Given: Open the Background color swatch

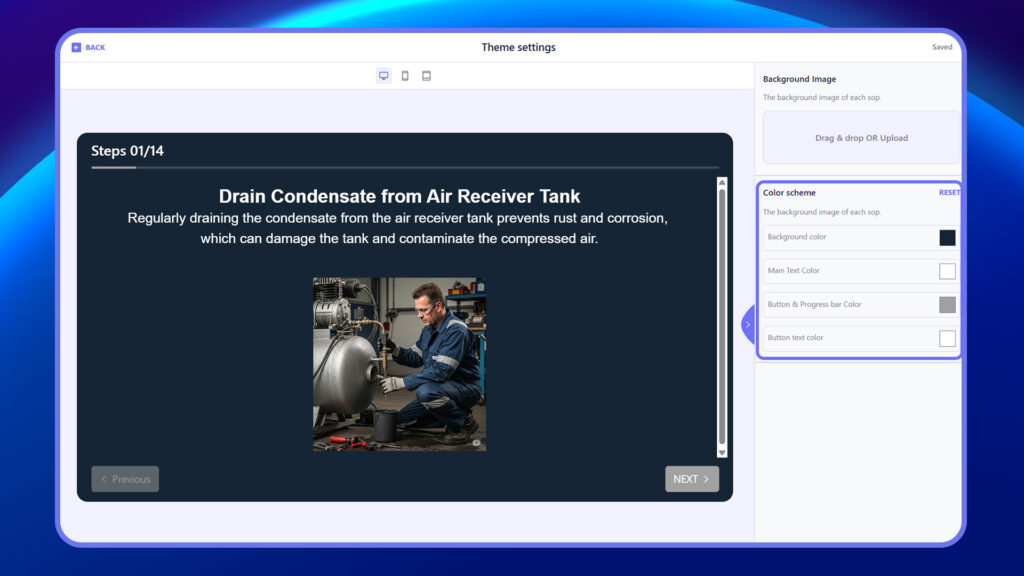Looking at the screenshot, I should tap(947, 238).
